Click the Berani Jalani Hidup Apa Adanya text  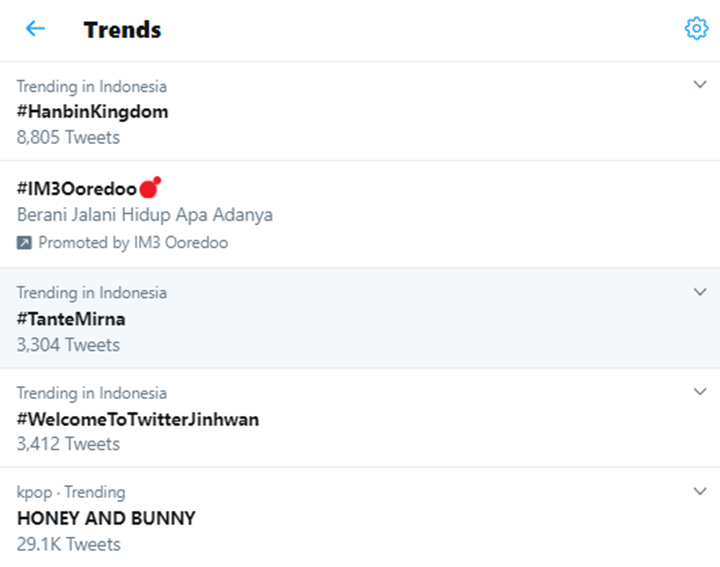pos(145,215)
